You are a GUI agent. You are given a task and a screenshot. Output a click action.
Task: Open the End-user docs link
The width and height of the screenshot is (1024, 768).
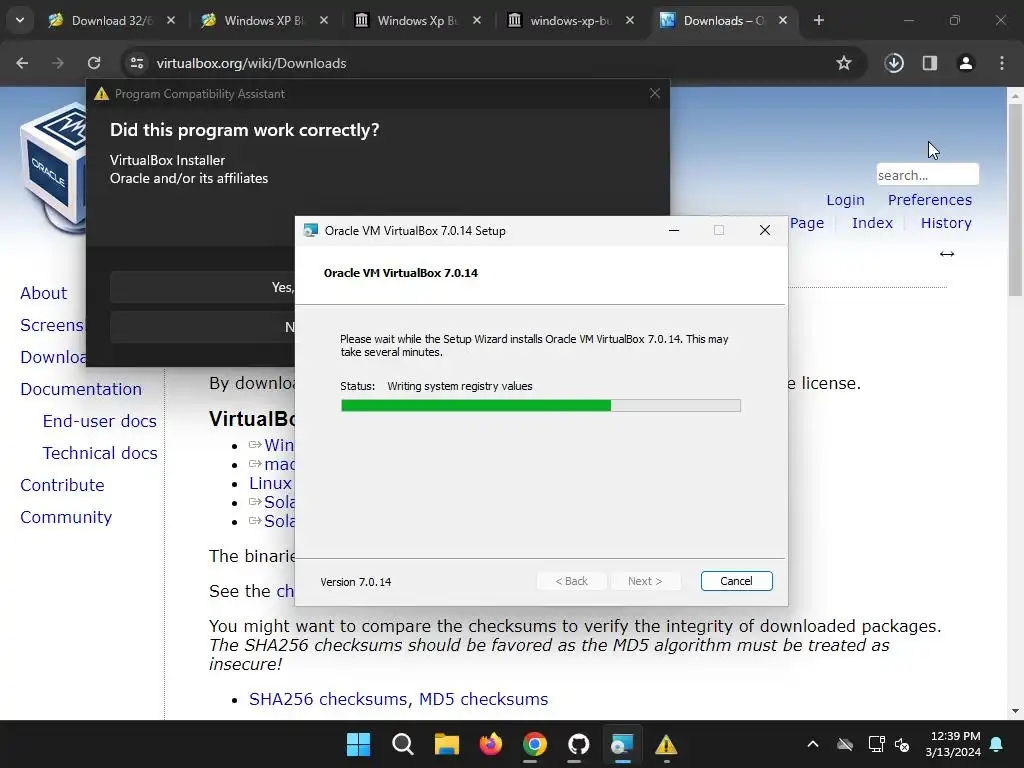[x=99, y=421]
